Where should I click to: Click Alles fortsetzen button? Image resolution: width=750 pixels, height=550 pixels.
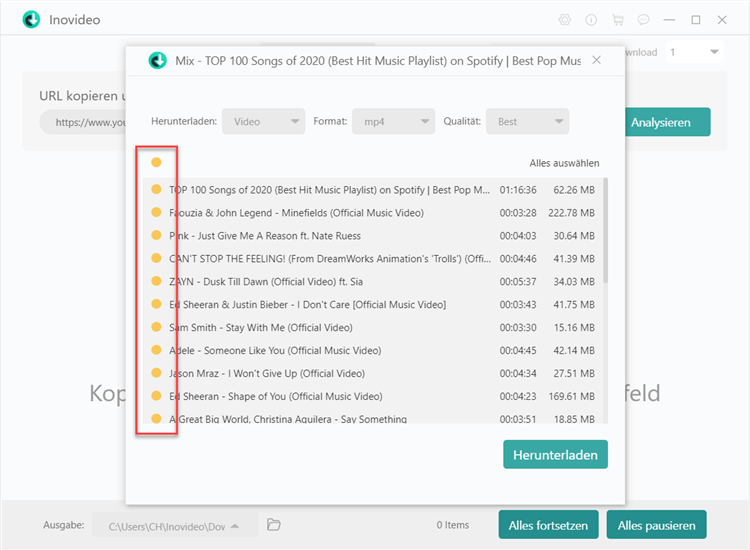click(548, 525)
